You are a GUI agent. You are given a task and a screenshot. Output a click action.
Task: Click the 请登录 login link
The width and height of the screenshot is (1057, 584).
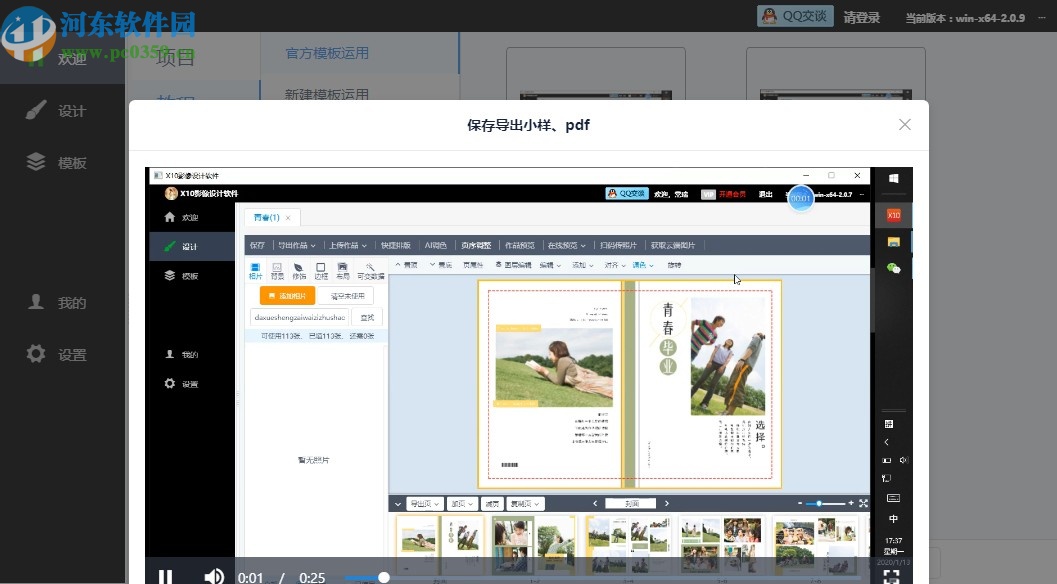pyautogui.click(x=861, y=16)
